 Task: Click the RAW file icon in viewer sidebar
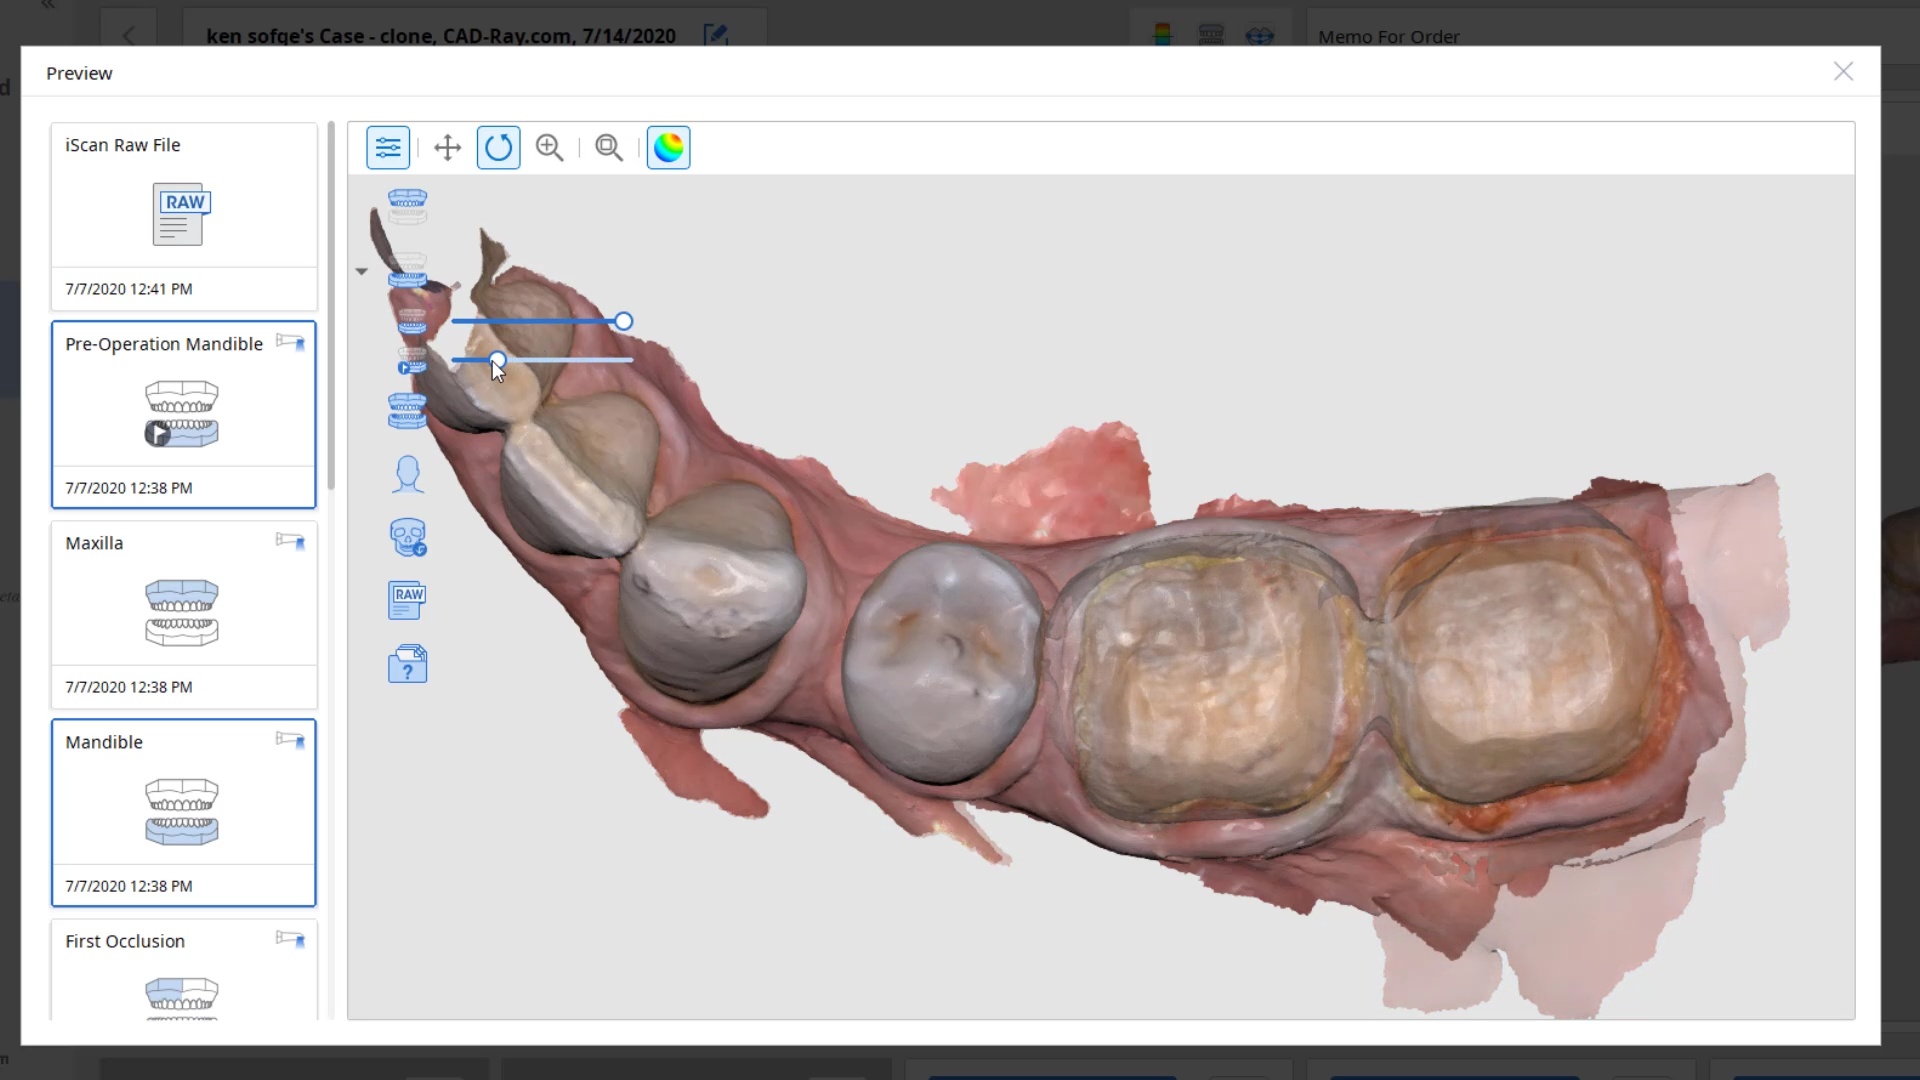[x=407, y=601]
